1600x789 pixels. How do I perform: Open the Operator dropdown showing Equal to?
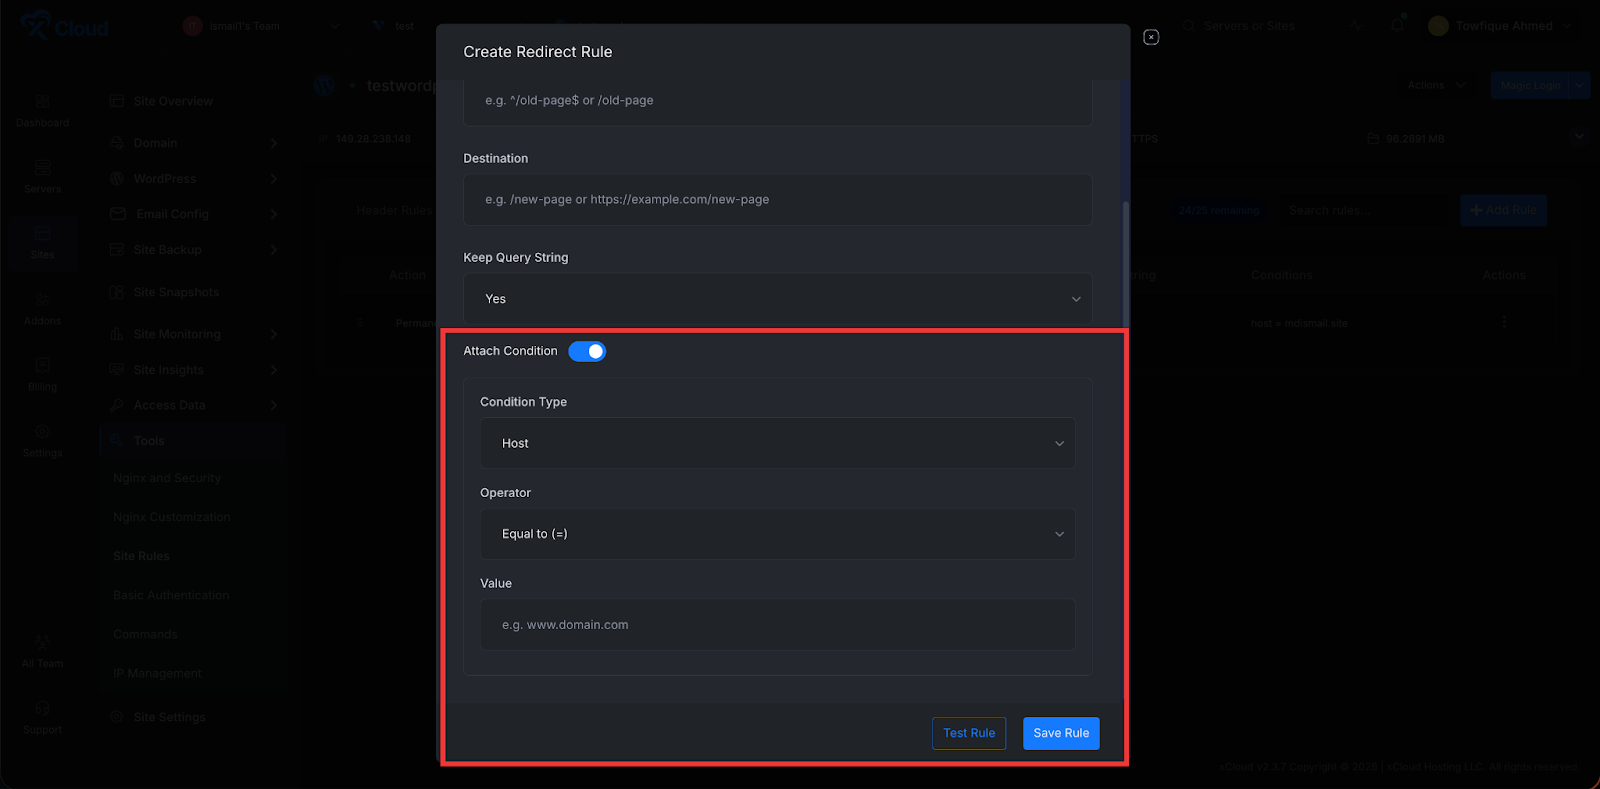point(778,533)
